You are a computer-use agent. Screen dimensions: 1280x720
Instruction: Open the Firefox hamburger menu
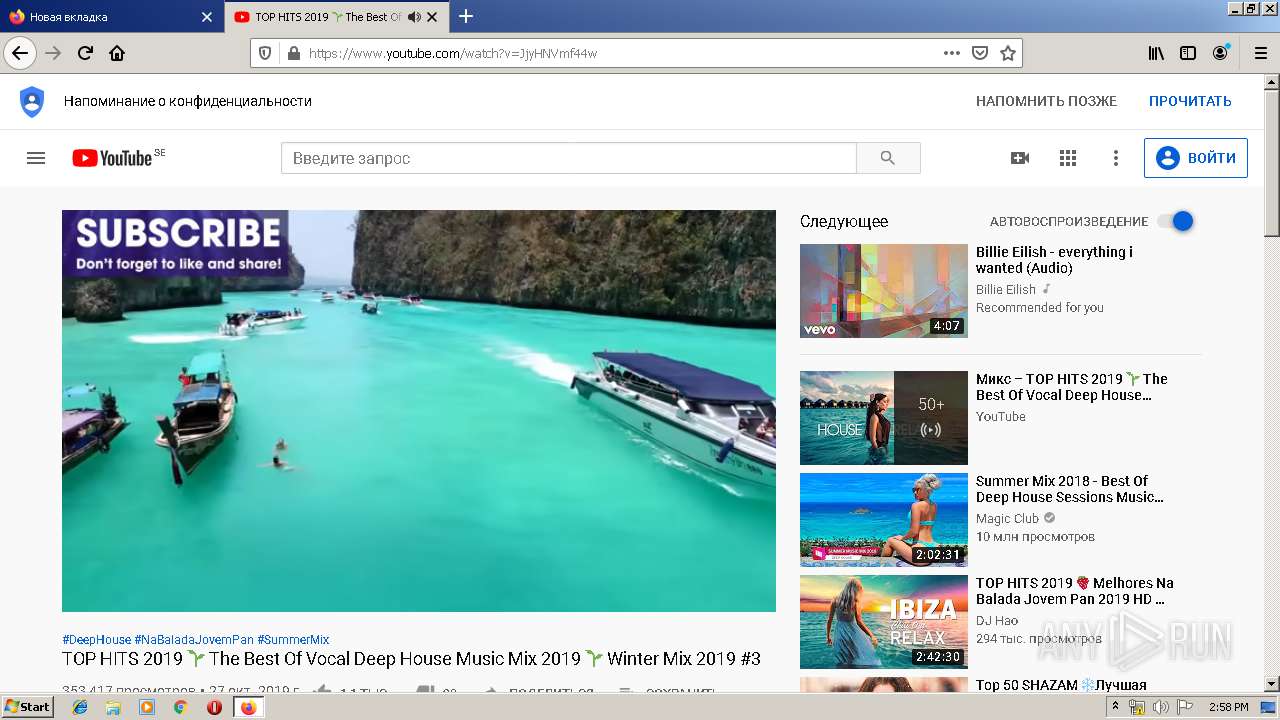tap(1259, 53)
